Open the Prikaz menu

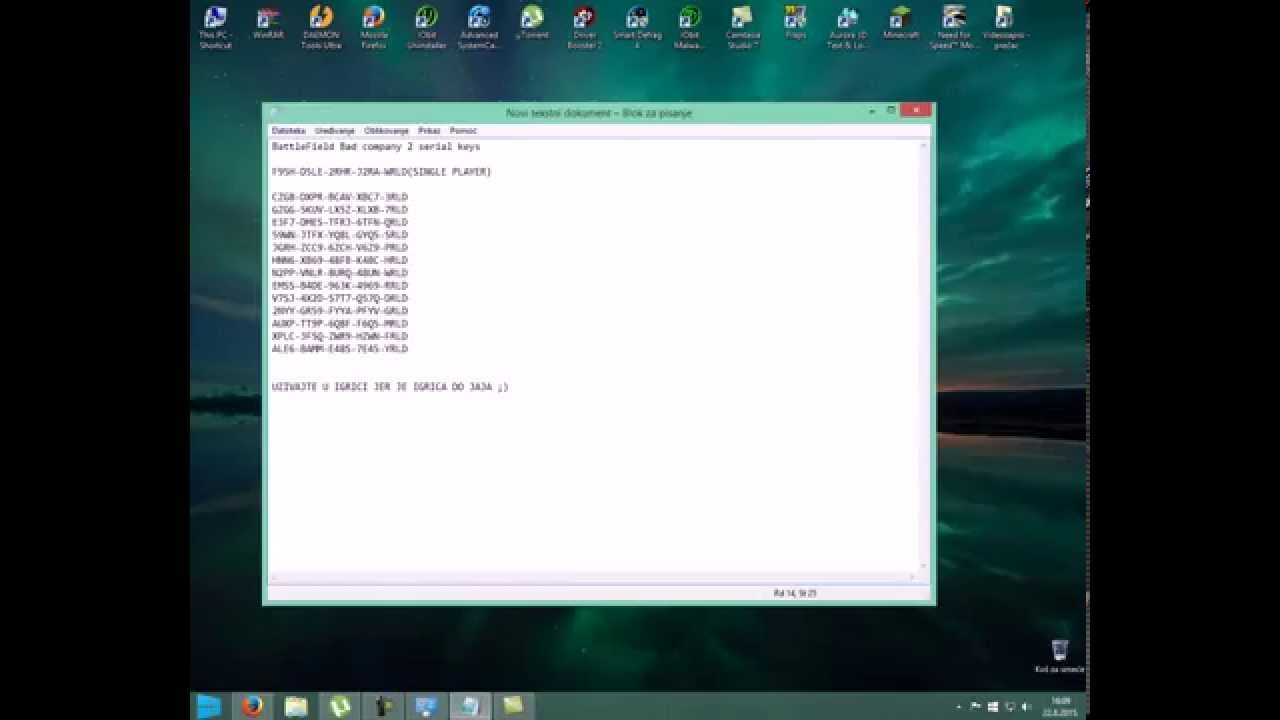[429, 131]
